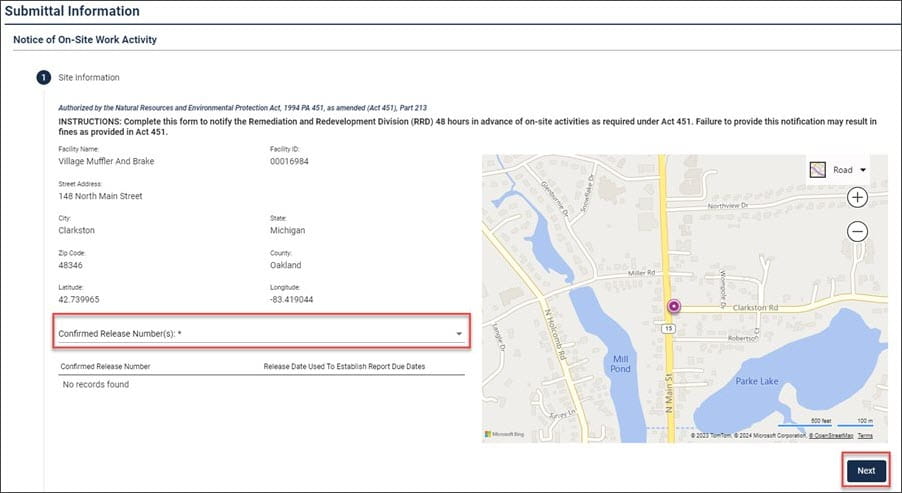Click the Notice of On-Site Work Activity heading
Screen dimensions: 902x493
pyautogui.click(x=85, y=40)
